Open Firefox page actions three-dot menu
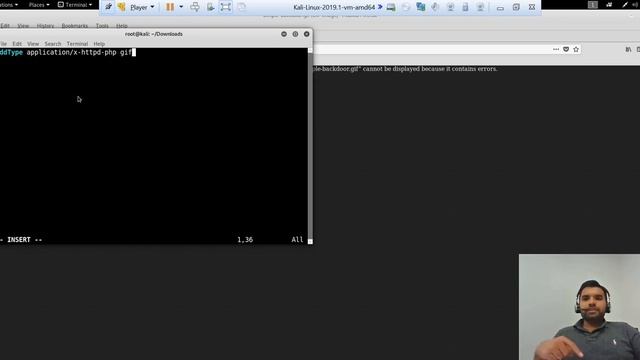 point(556,49)
